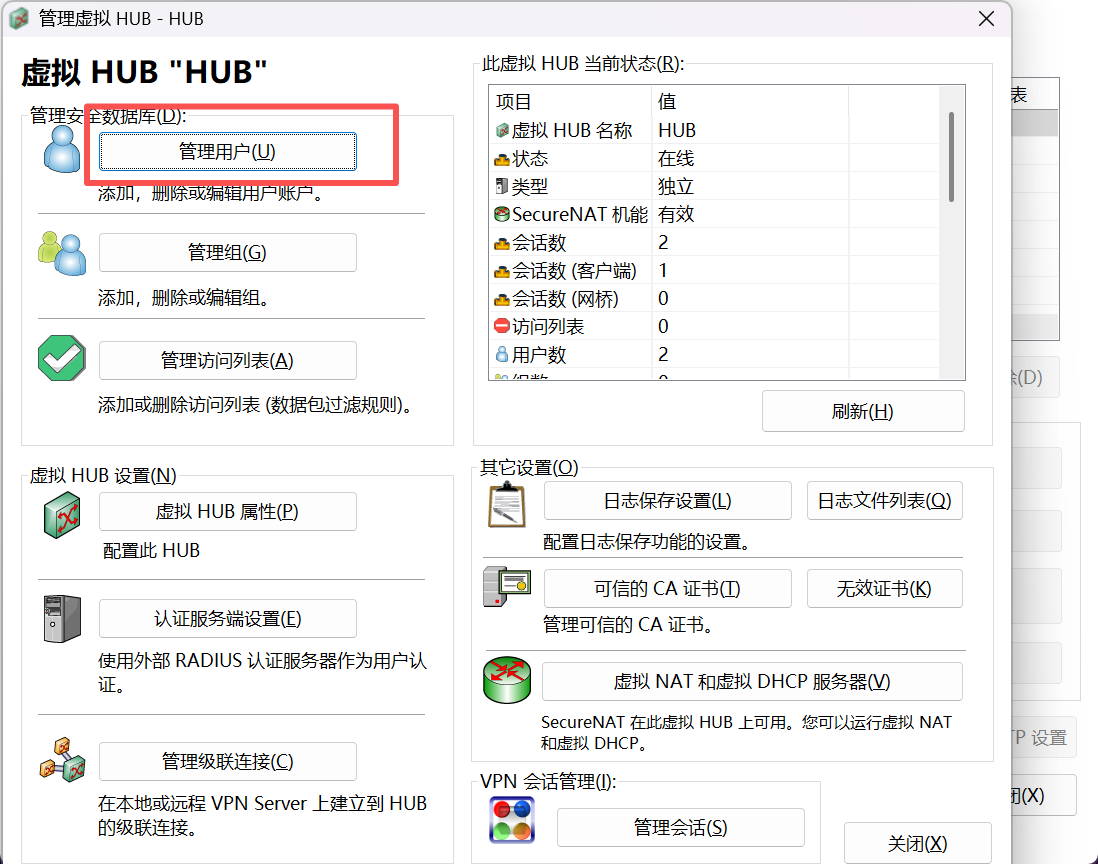
Task: Click the green checkmark access list icon
Action: (62, 358)
